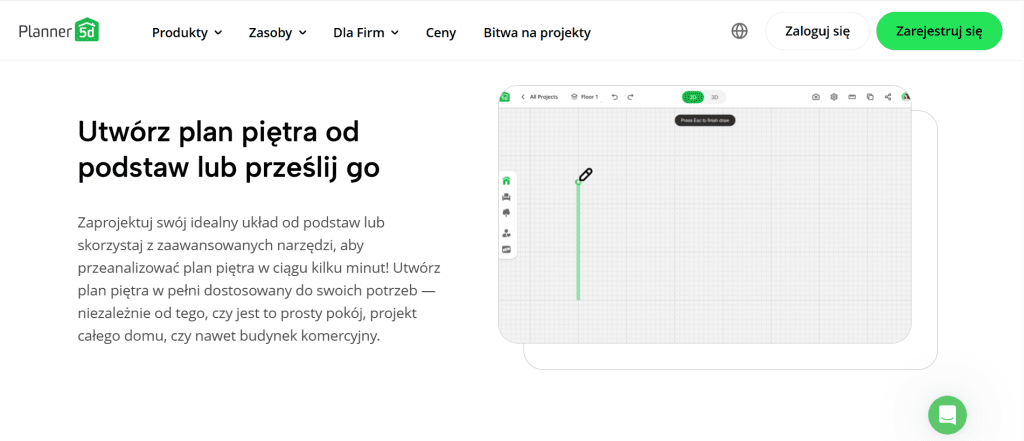Expand the Produkty dropdown menu
This screenshot has width=1024, height=441.
click(187, 32)
